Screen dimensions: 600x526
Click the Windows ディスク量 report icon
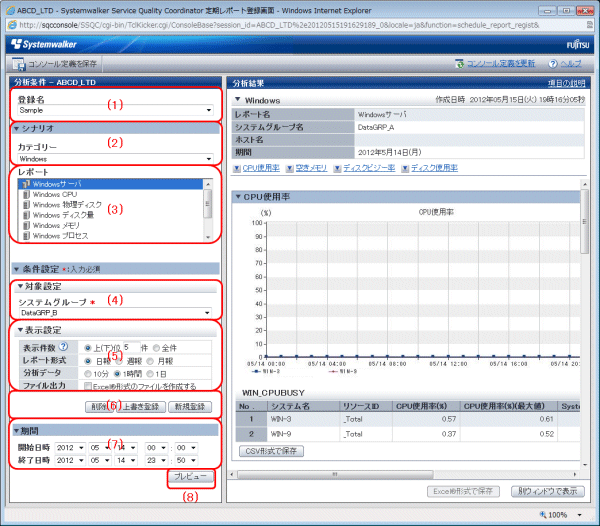26,215
